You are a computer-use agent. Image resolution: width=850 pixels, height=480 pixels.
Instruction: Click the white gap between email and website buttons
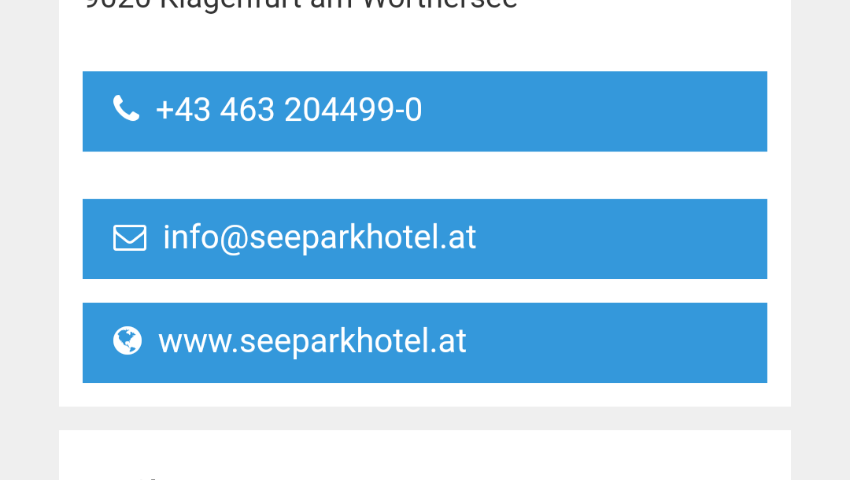[424, 291]
